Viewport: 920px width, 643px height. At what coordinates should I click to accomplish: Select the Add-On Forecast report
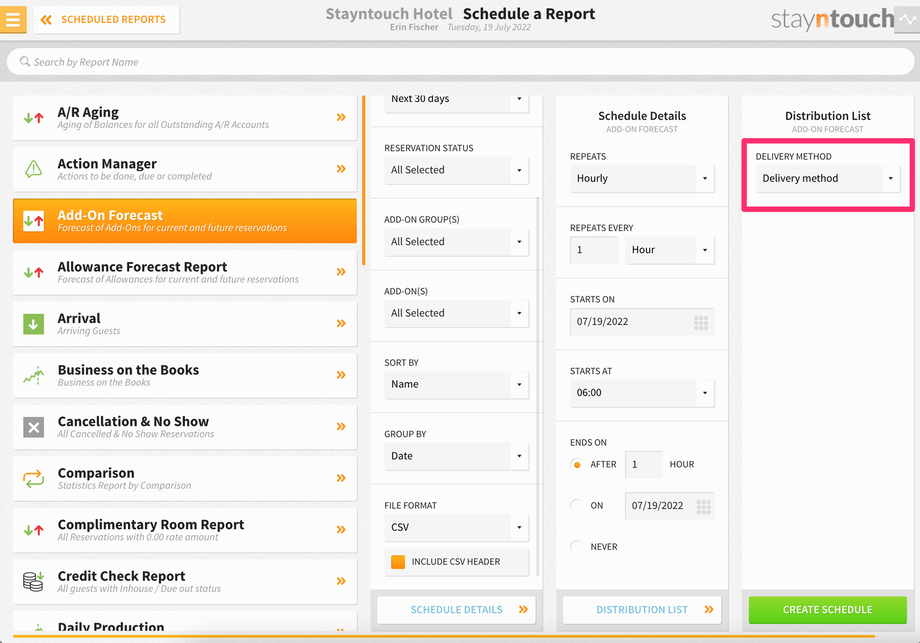185,221
